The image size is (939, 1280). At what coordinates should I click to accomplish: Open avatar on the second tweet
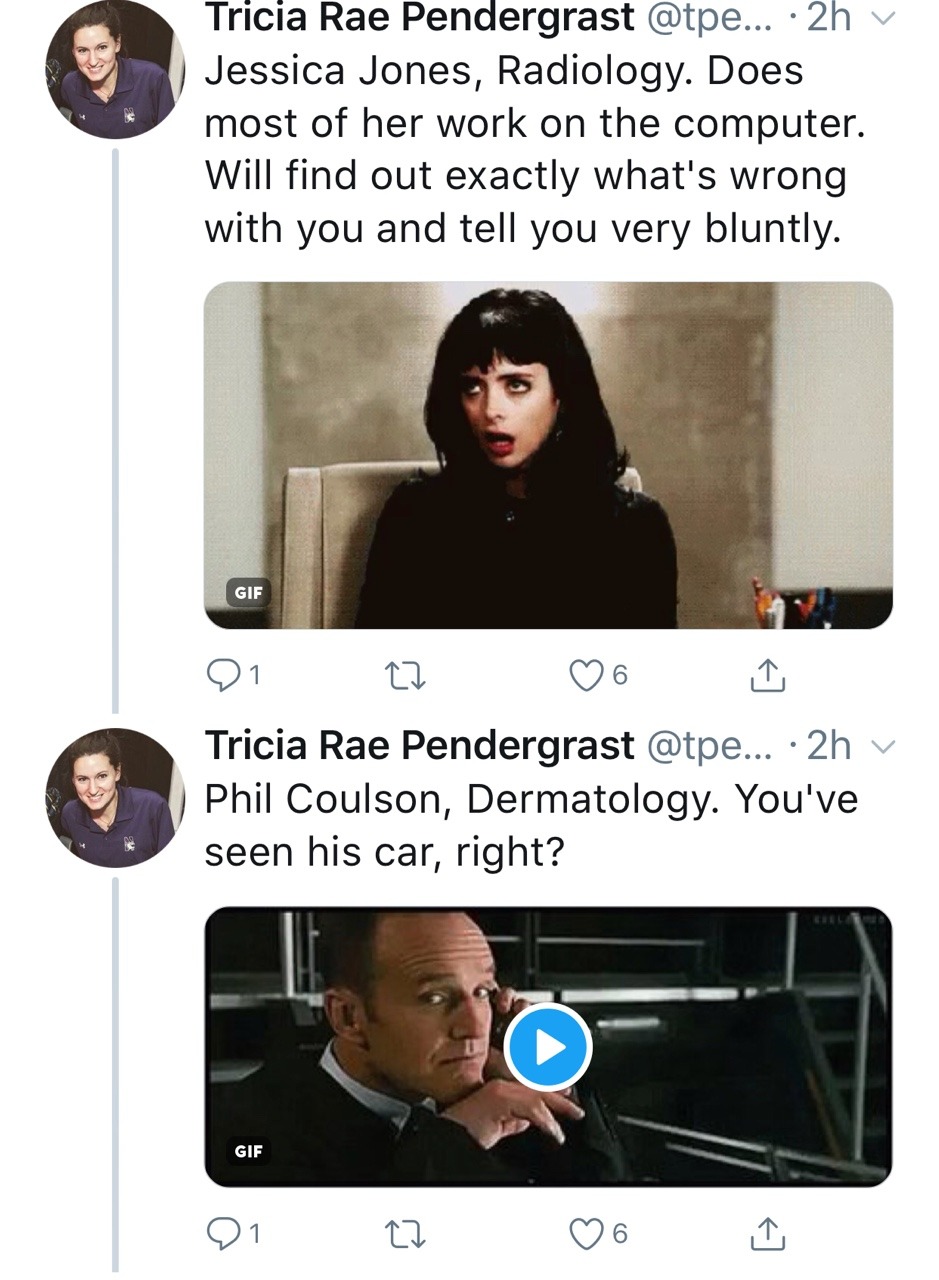(115, 798)
